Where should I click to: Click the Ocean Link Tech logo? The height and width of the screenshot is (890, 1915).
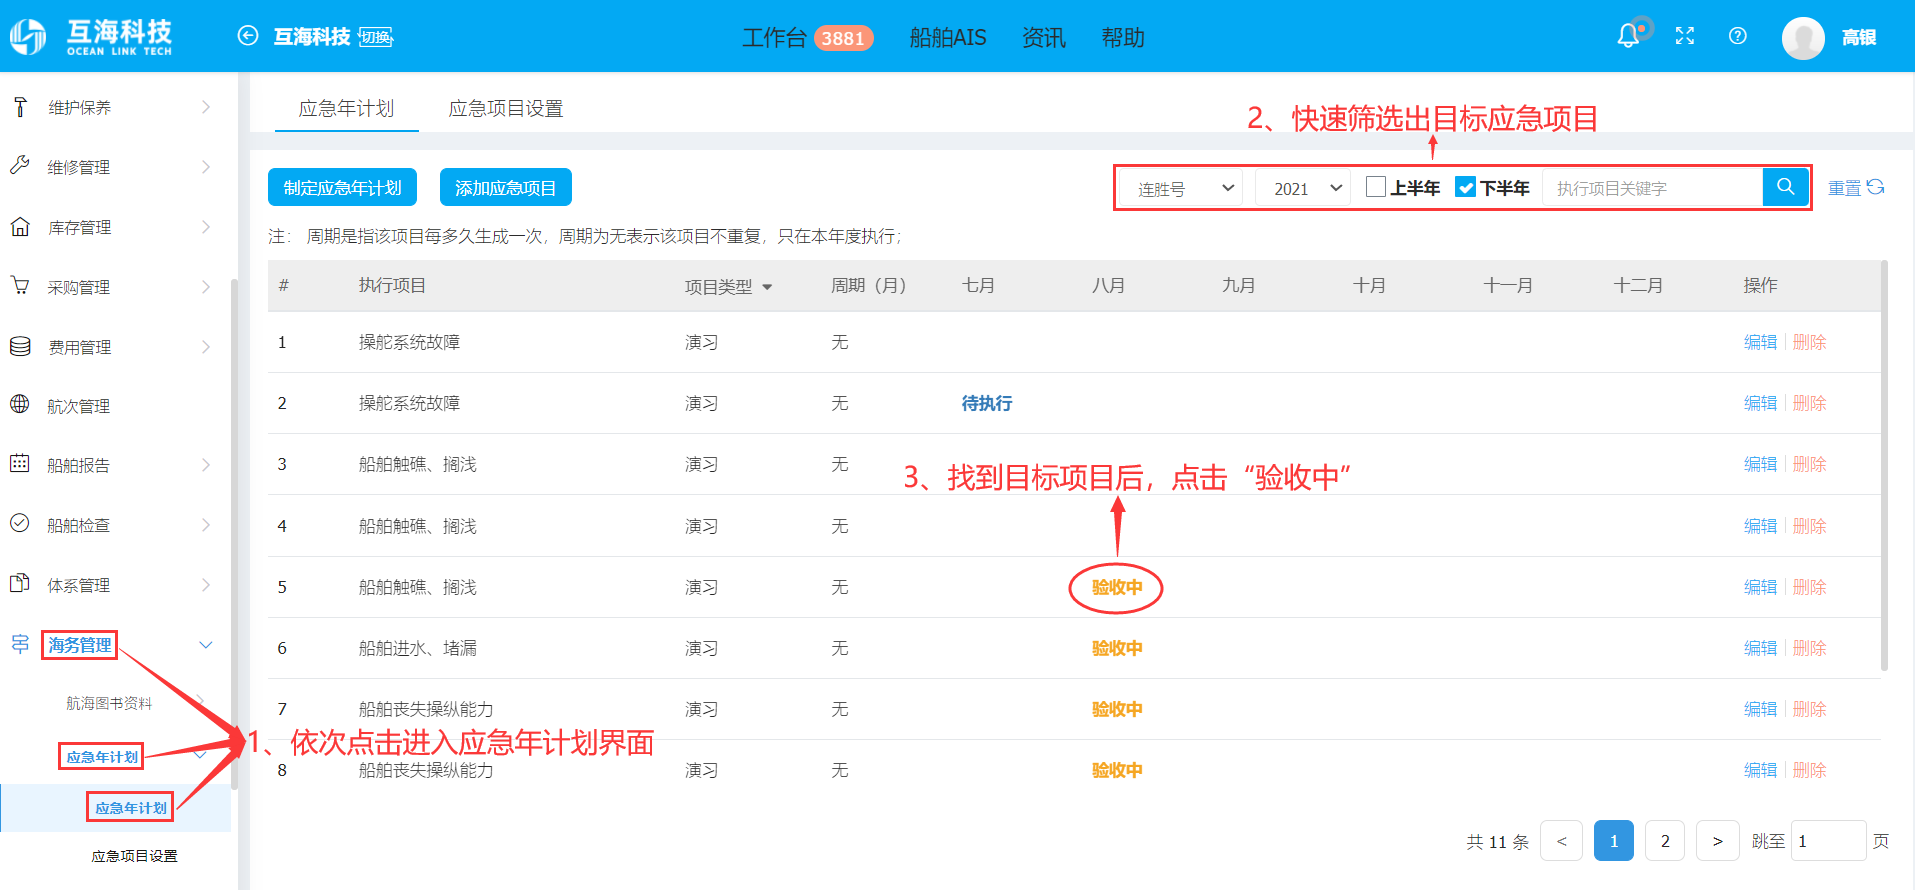[91, 37]
